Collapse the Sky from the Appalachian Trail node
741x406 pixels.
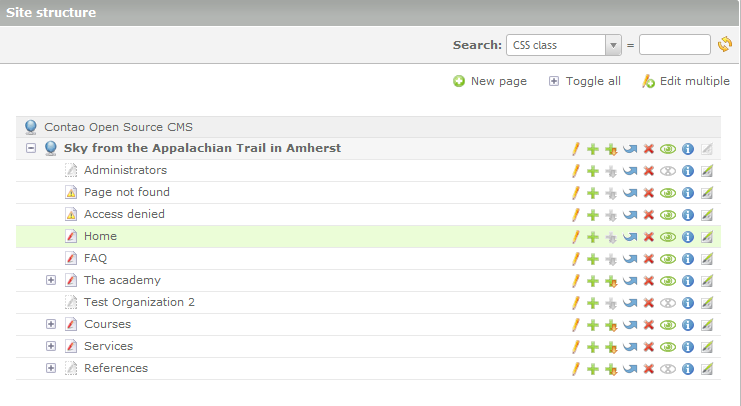pyautogui.click(x=31, y=149)
